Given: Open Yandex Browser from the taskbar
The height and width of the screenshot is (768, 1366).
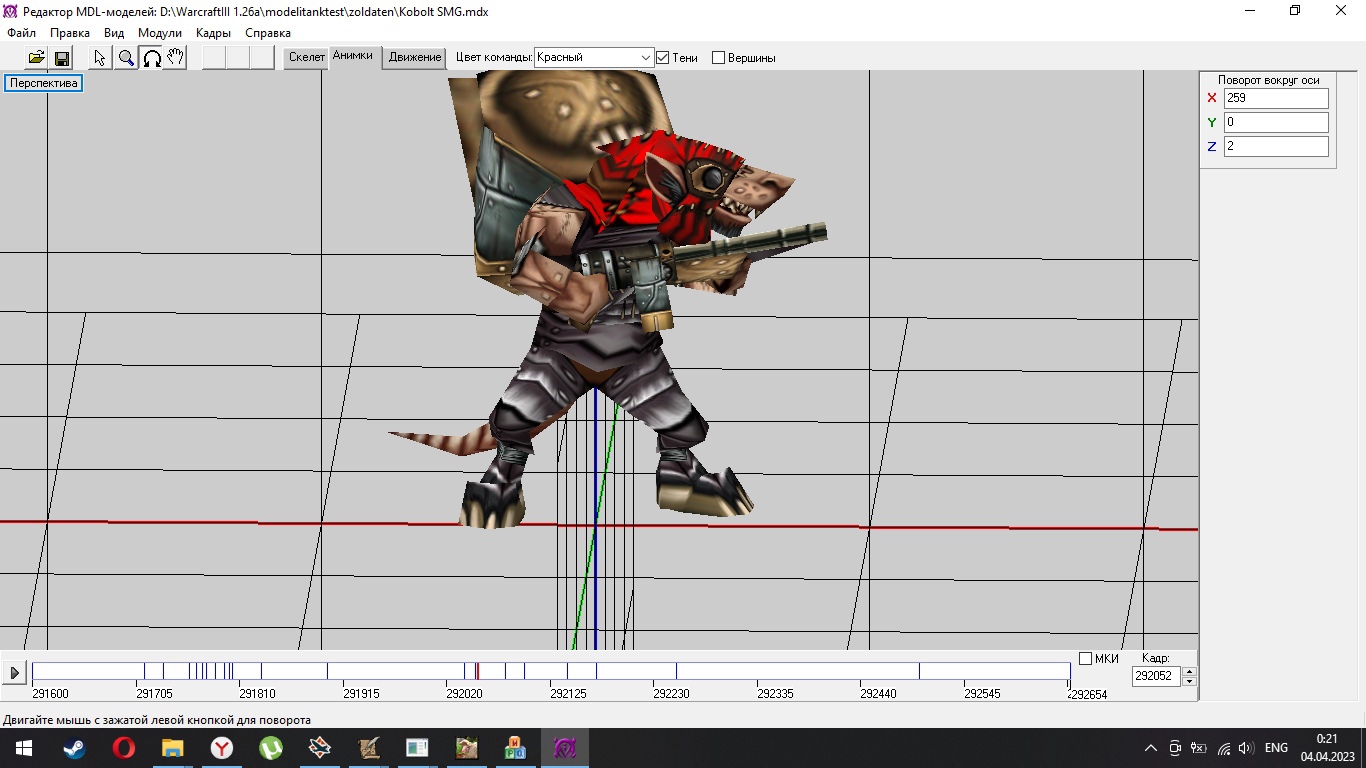Looking at the screenshot, I should tap(222, 748).
